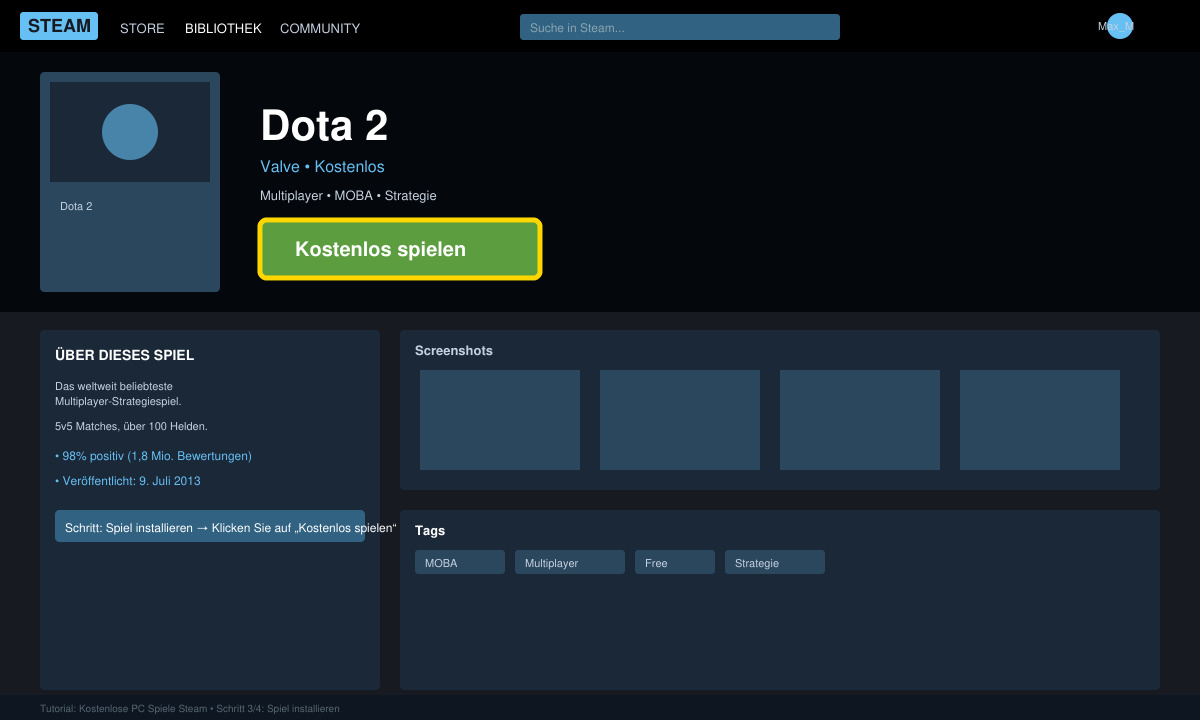This screenshot has height=720, width=1200.
Task: Open the second screenshot thumbnail
Action: pyautogui.click(x=680, y=420)
